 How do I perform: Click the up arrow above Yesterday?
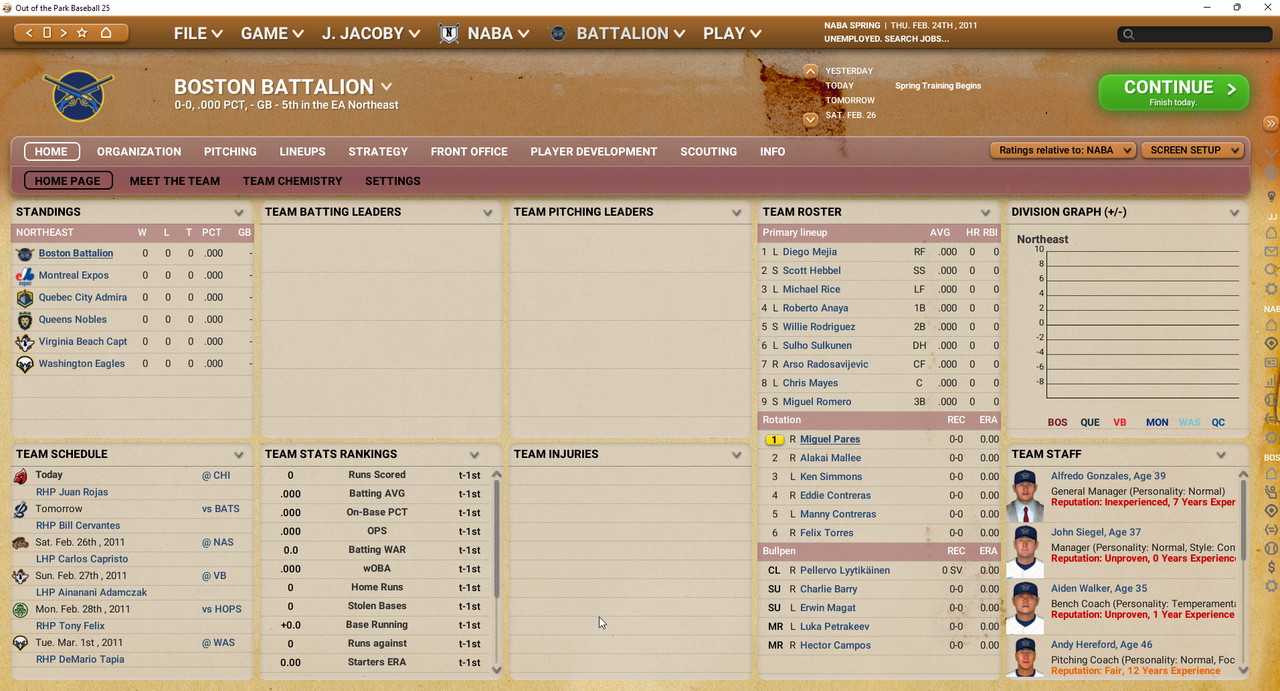[x=810, y=71]
